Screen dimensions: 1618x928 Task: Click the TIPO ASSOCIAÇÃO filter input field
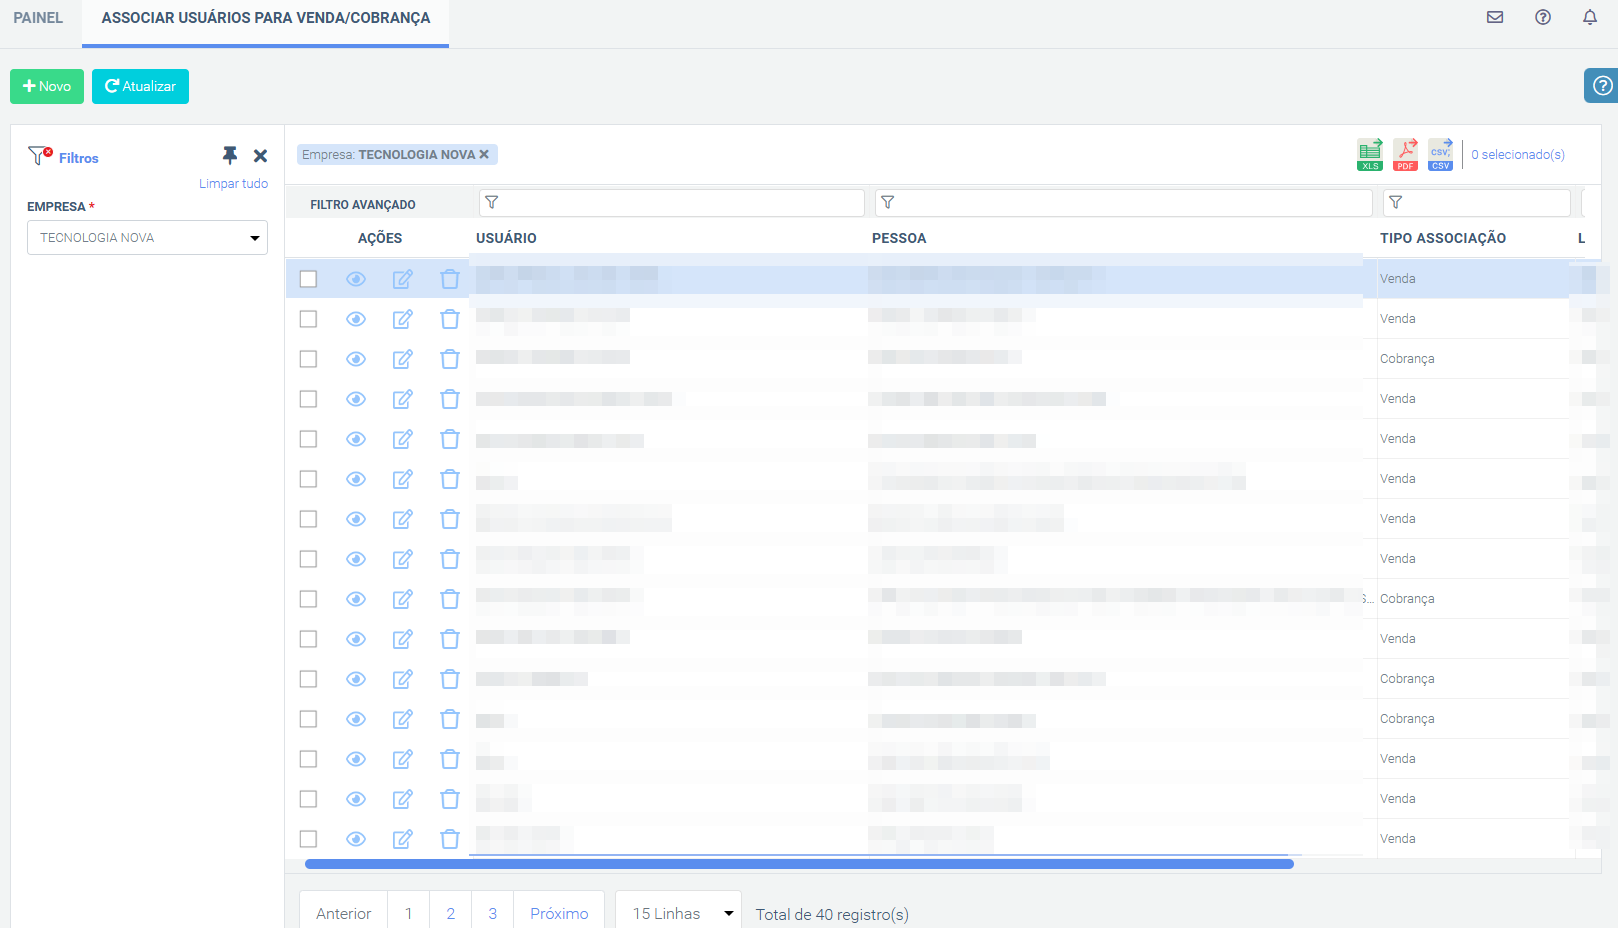pyautogui.click(x=1477, y=203)
